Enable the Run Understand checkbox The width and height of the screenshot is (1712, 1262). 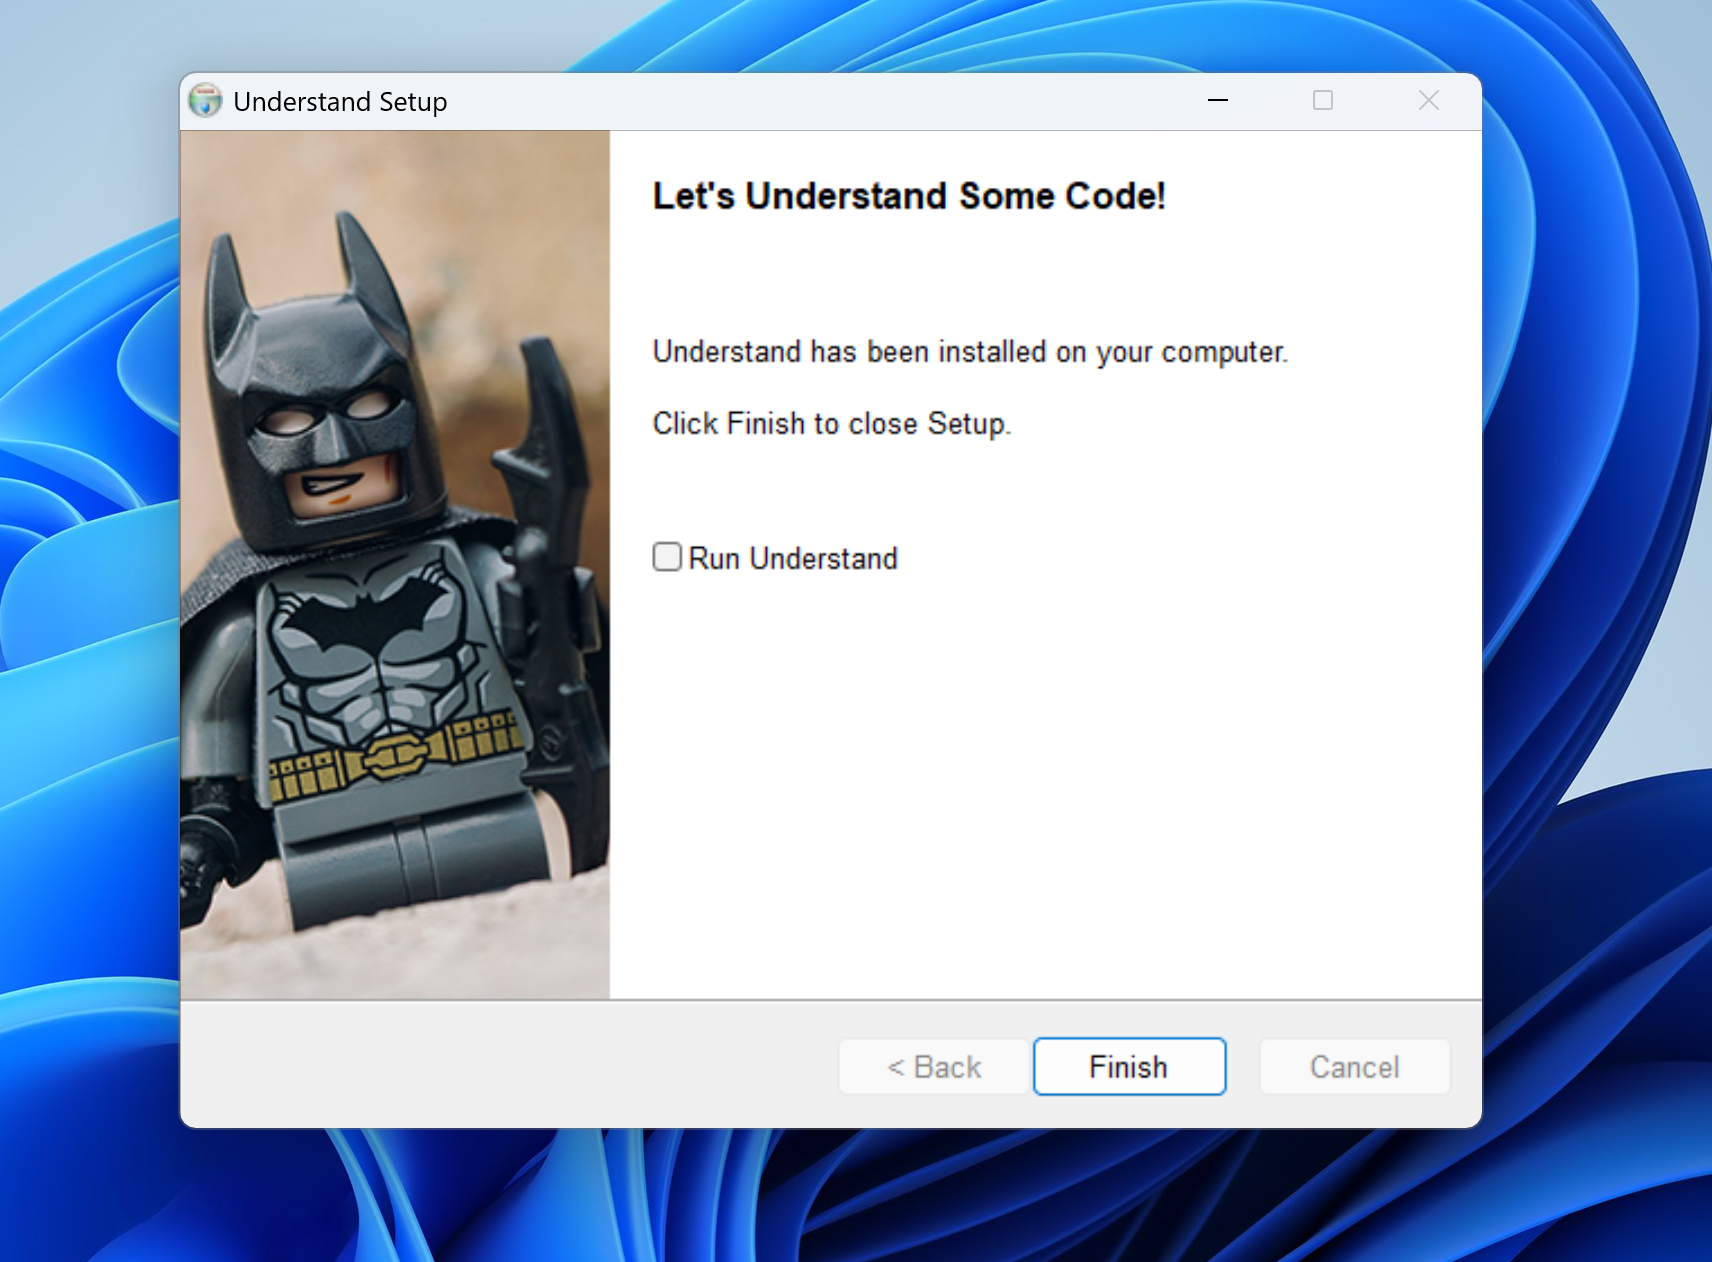667,557
